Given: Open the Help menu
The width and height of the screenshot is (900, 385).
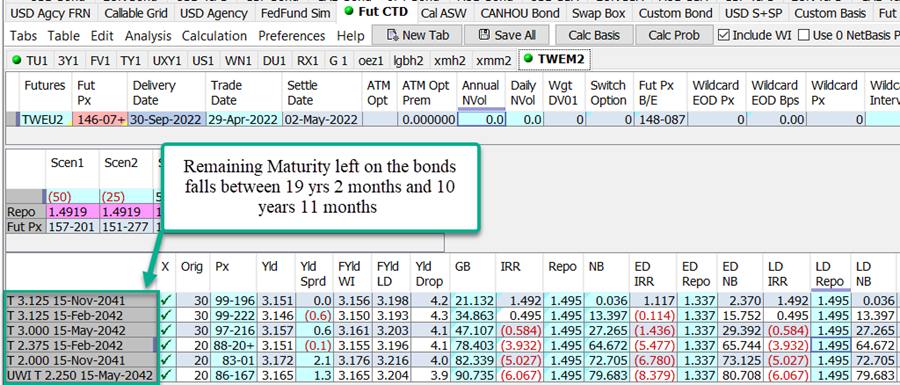Looking at the screenshot, I should [350, 36].
